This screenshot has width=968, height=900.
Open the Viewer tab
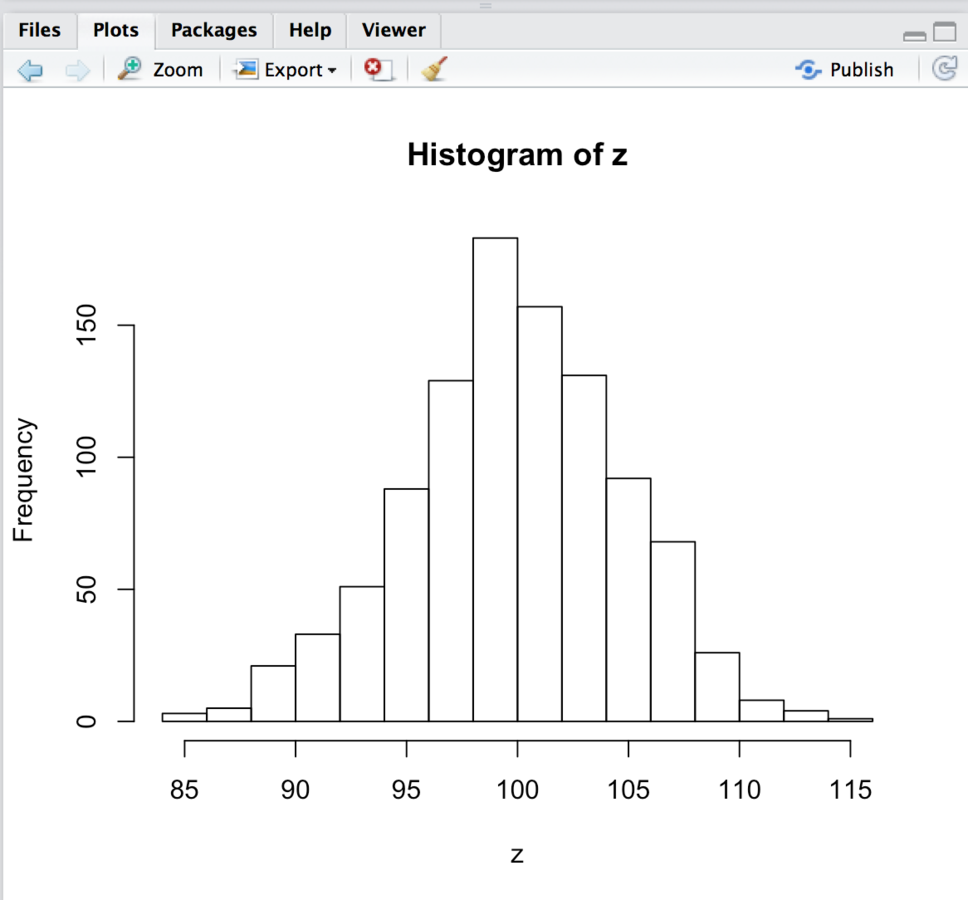coord(394,30)
